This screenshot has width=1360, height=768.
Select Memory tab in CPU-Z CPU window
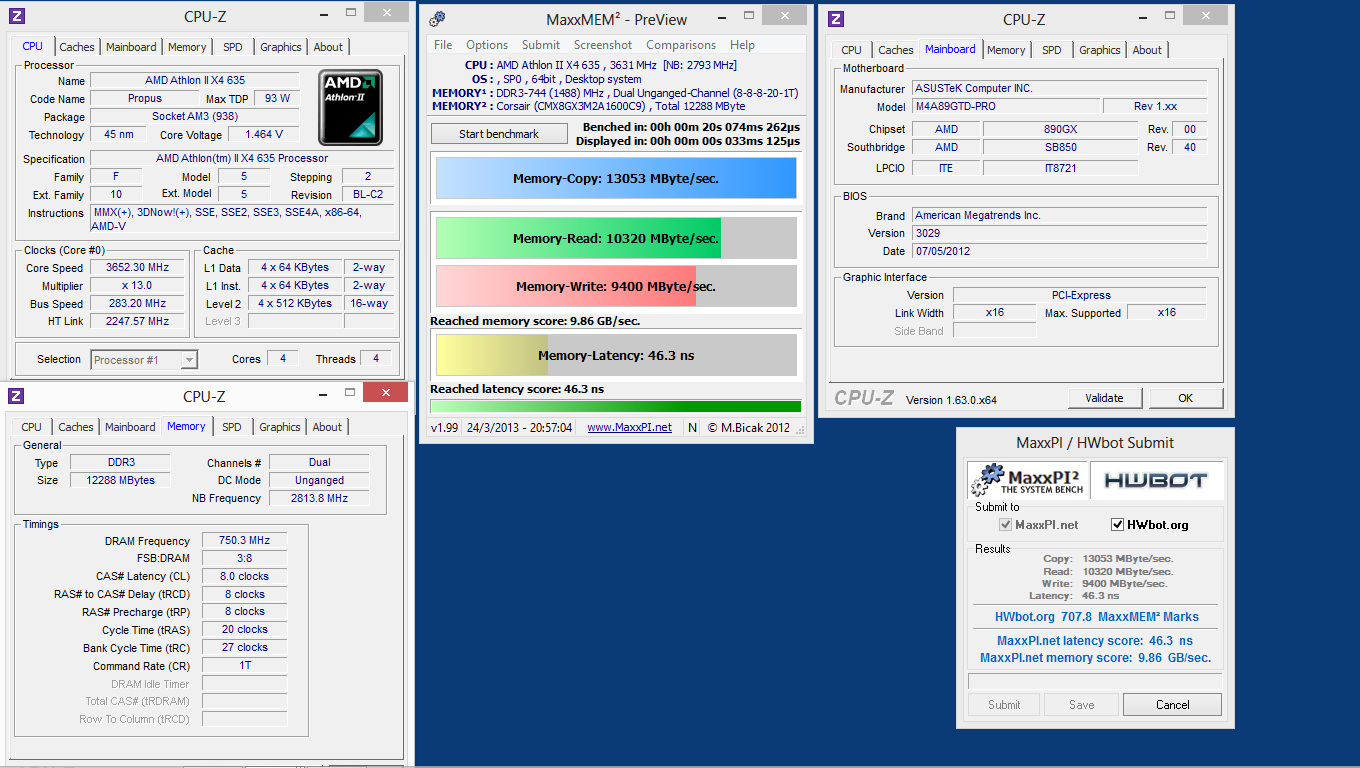pos(187,47)
